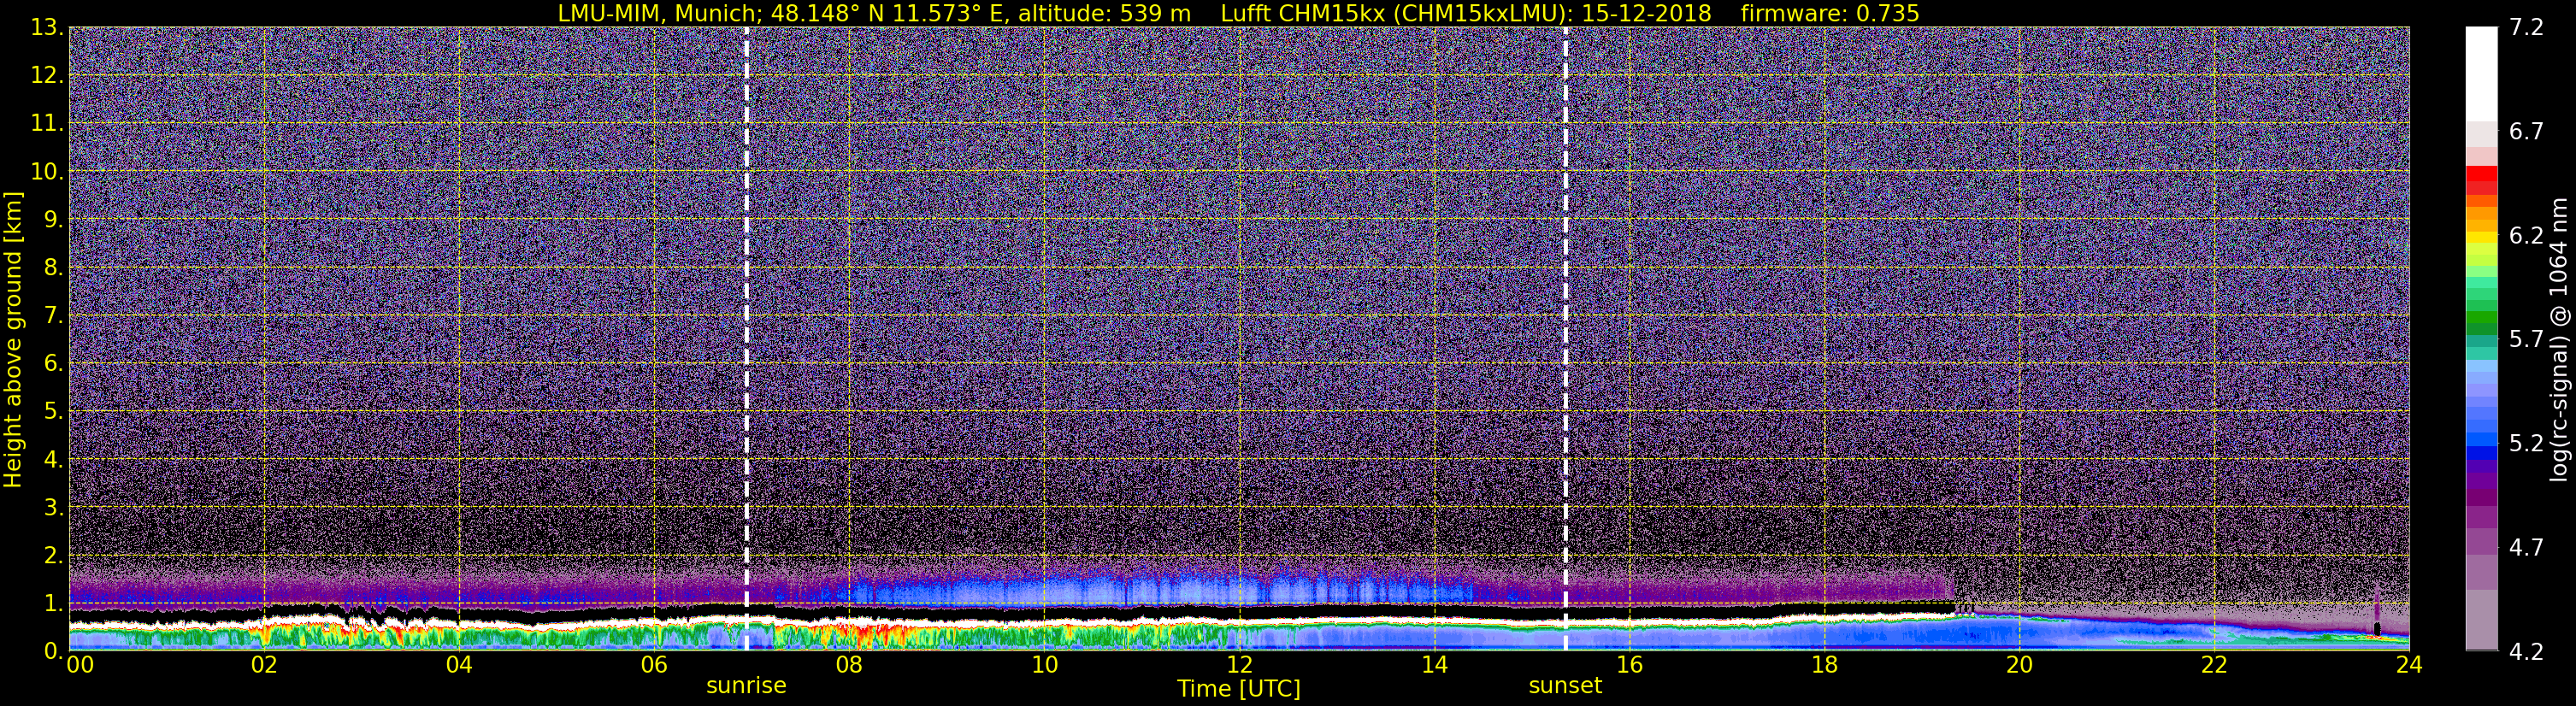Click the height tick label 6.
The image size is (2576, 706).
point(54,364)
